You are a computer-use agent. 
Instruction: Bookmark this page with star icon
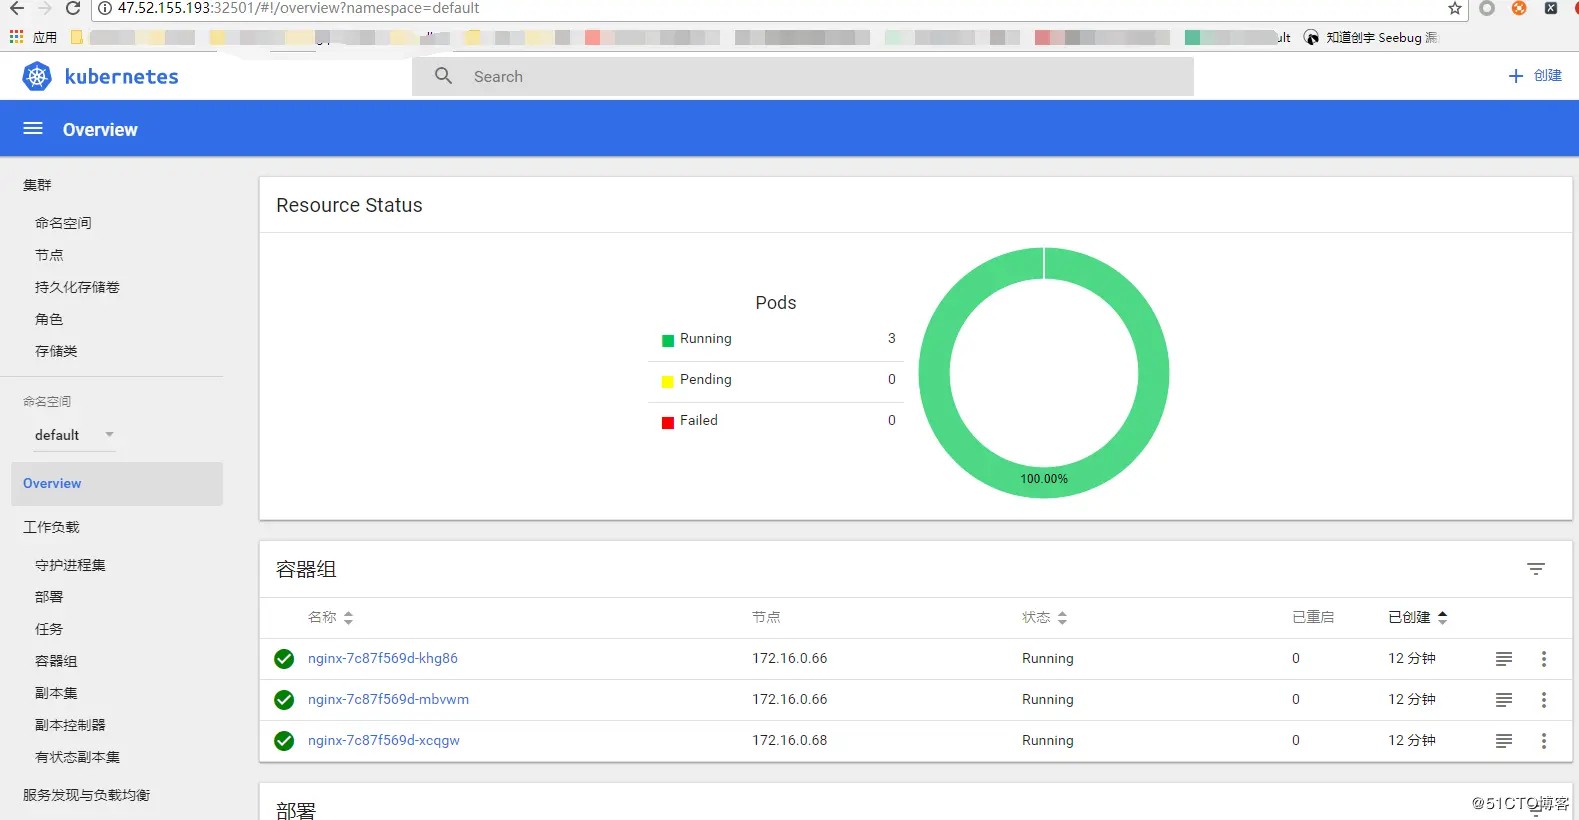point(1455,8)
